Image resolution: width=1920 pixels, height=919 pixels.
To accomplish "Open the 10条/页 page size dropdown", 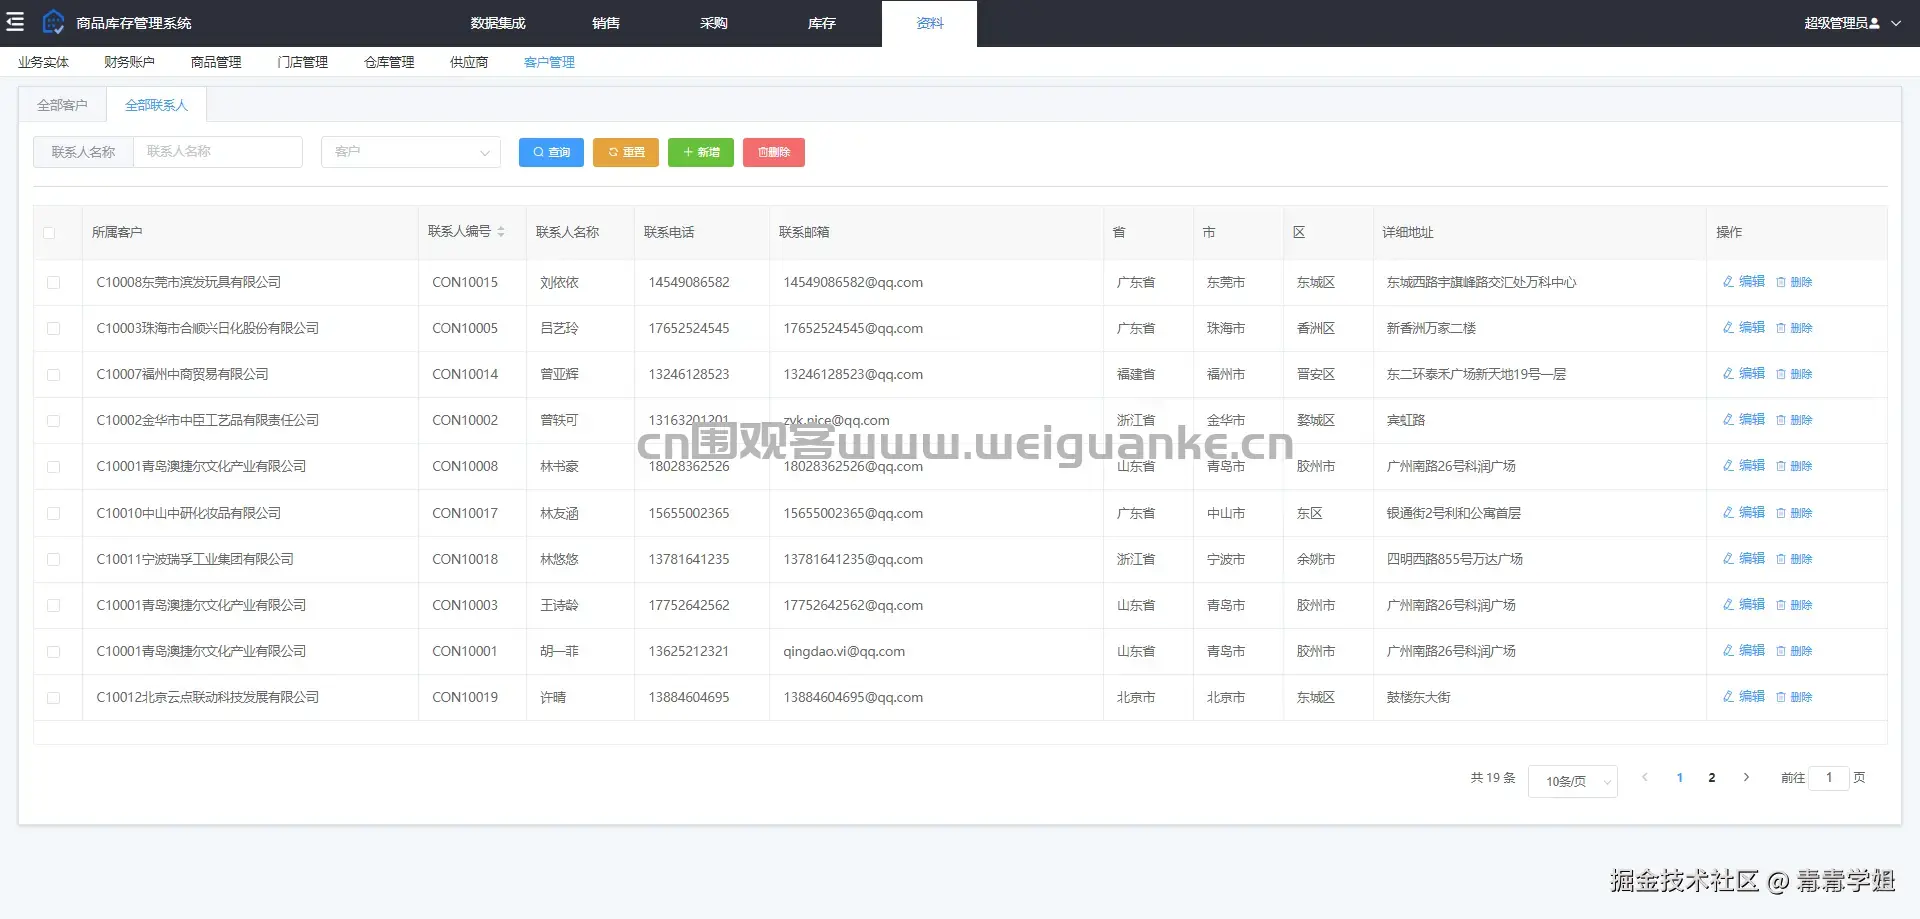I will point(1573,781).
